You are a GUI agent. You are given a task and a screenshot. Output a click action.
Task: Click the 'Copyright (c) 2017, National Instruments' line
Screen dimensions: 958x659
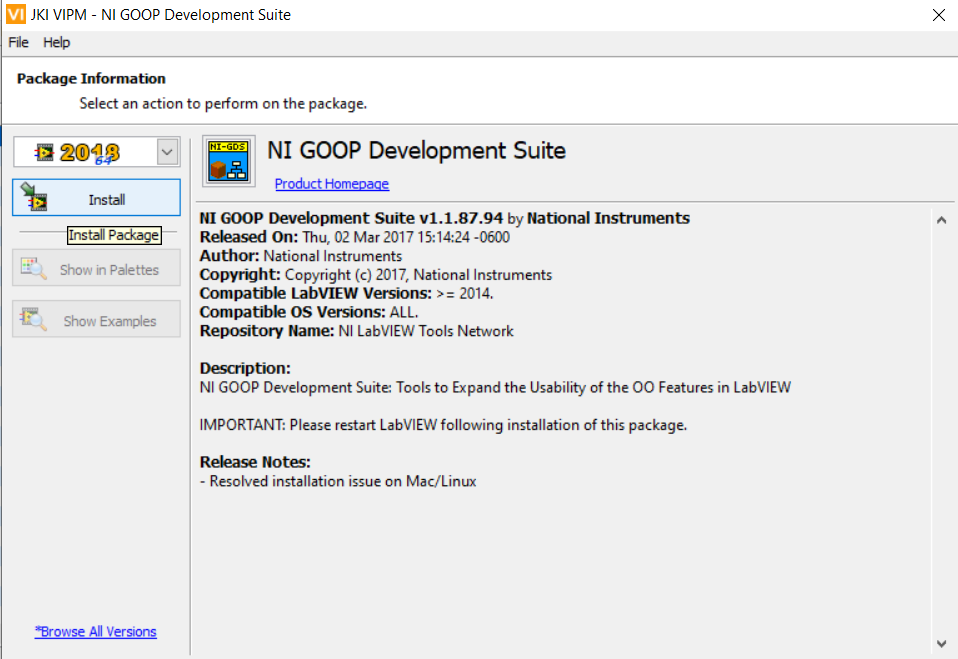pyautogui.click(x=376, y=275)
